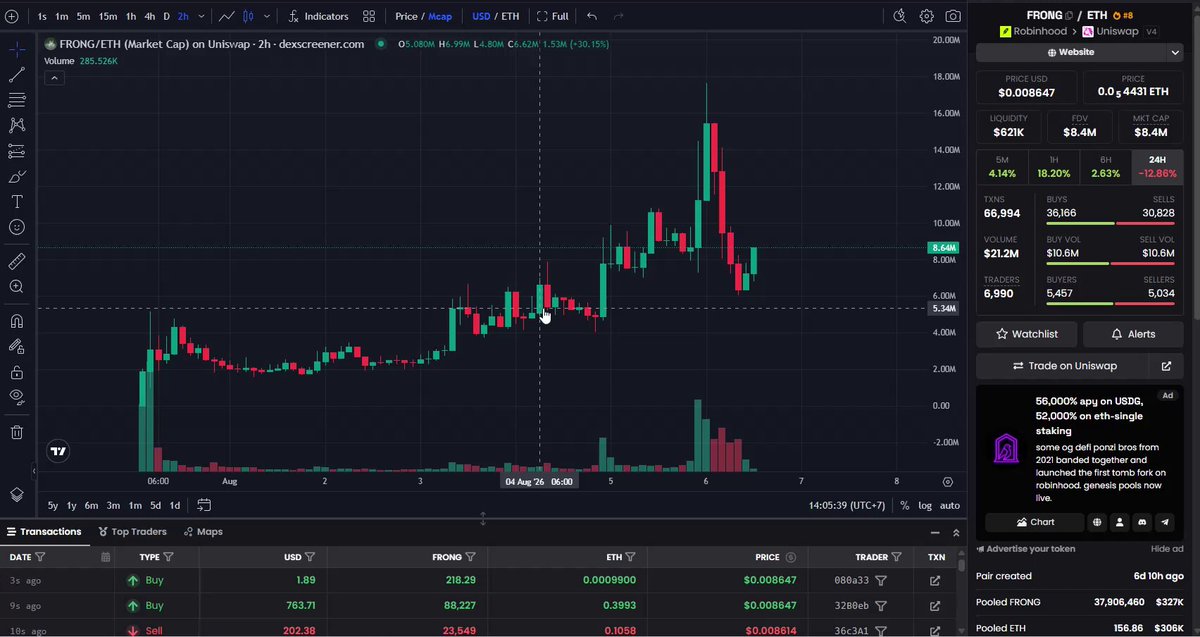The width and height of the screenshot is (1200, 637).
Task: Enable the log scale option
Action: [925, 506]
